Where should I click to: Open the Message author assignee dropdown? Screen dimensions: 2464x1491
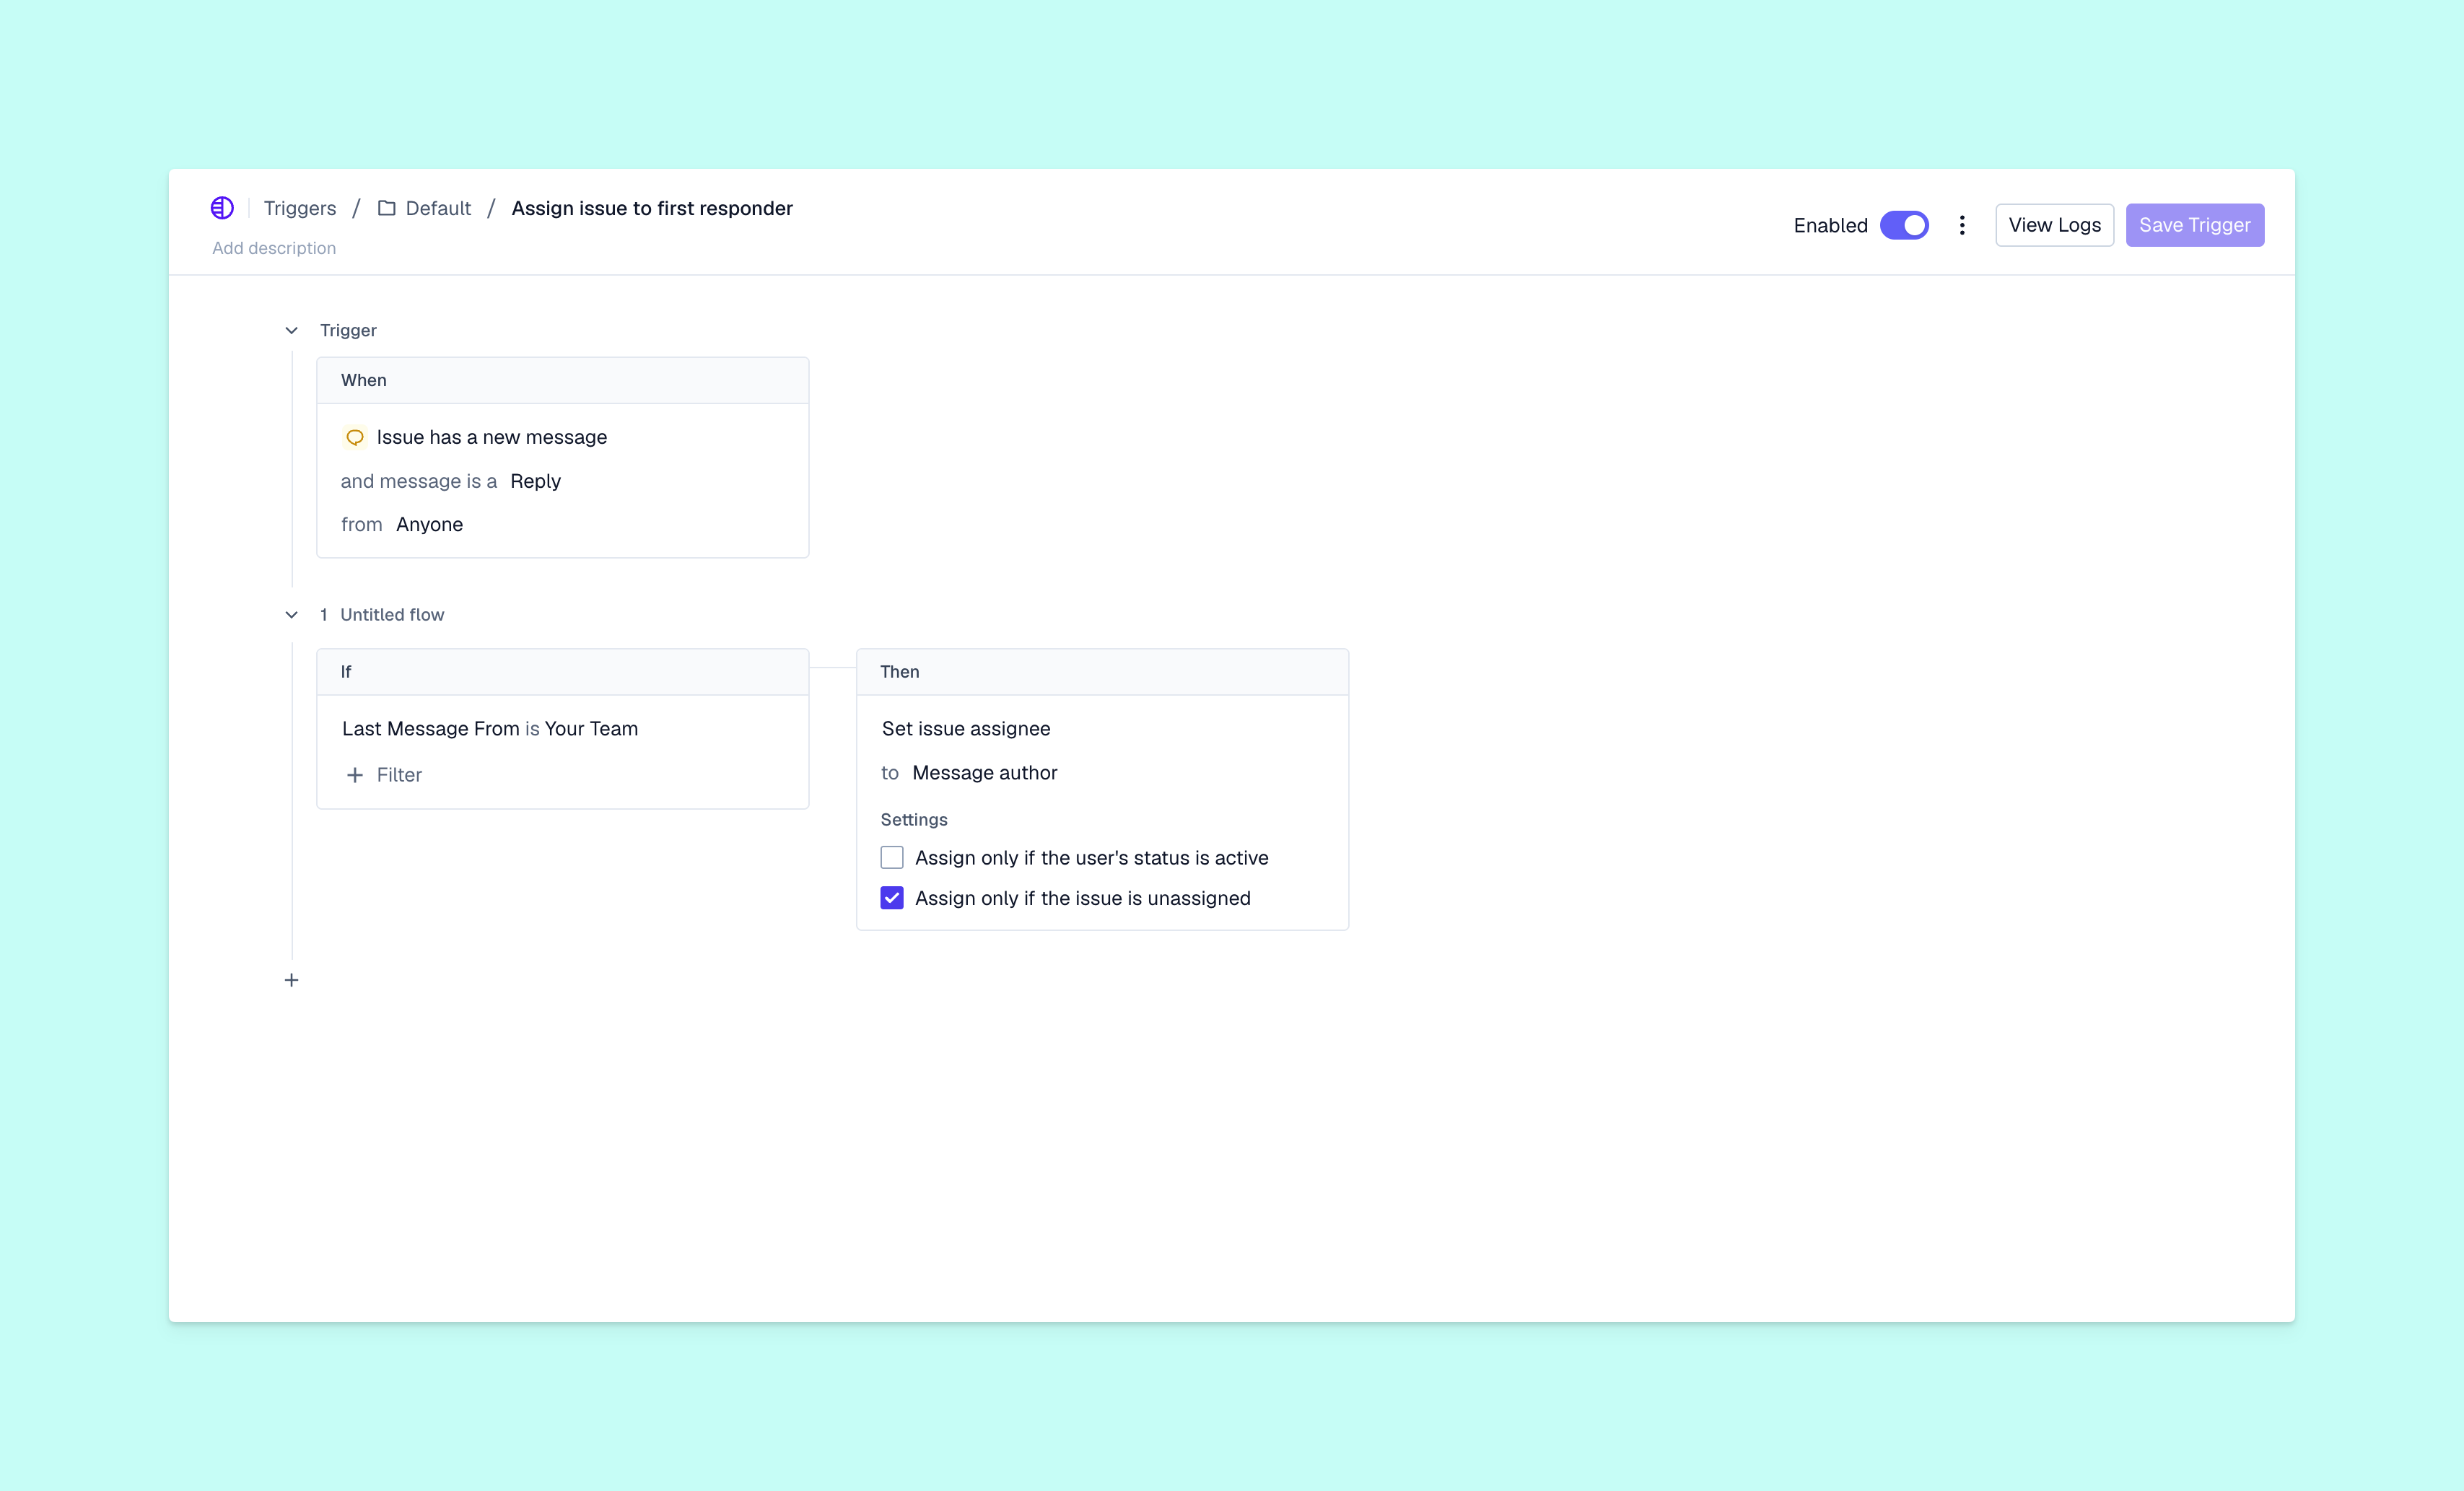pyautogui.click(x=984, y=773)
